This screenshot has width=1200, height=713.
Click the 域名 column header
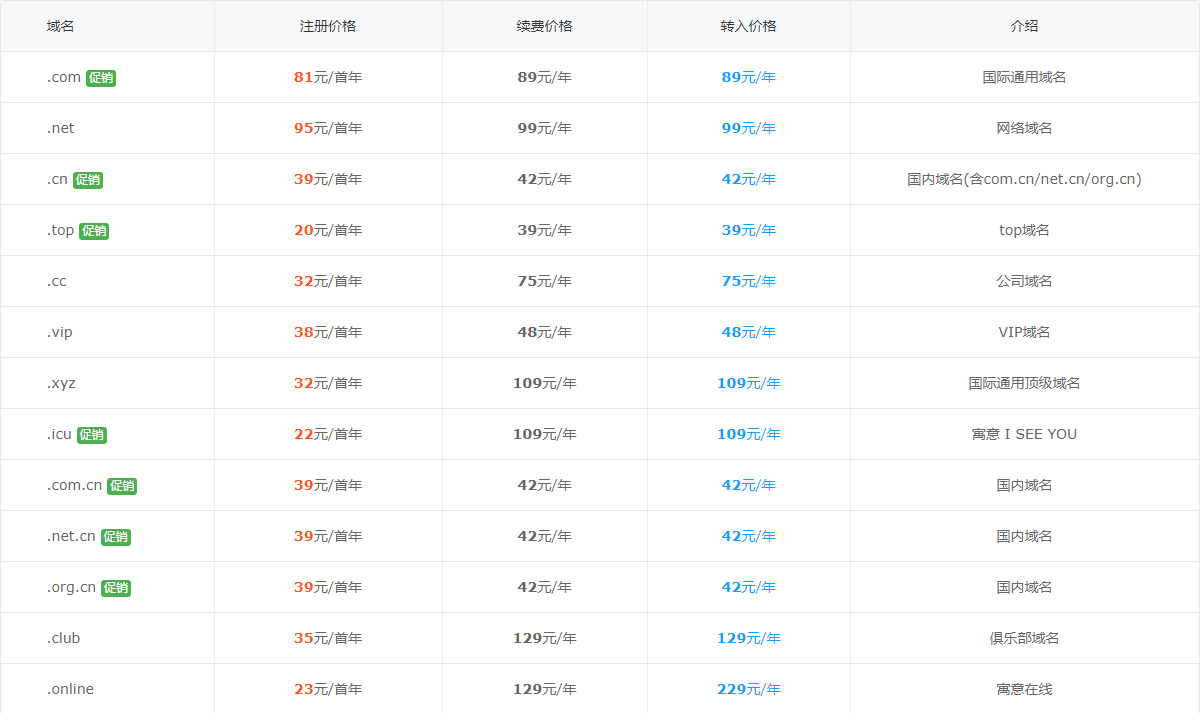click(x=61, y=26)
